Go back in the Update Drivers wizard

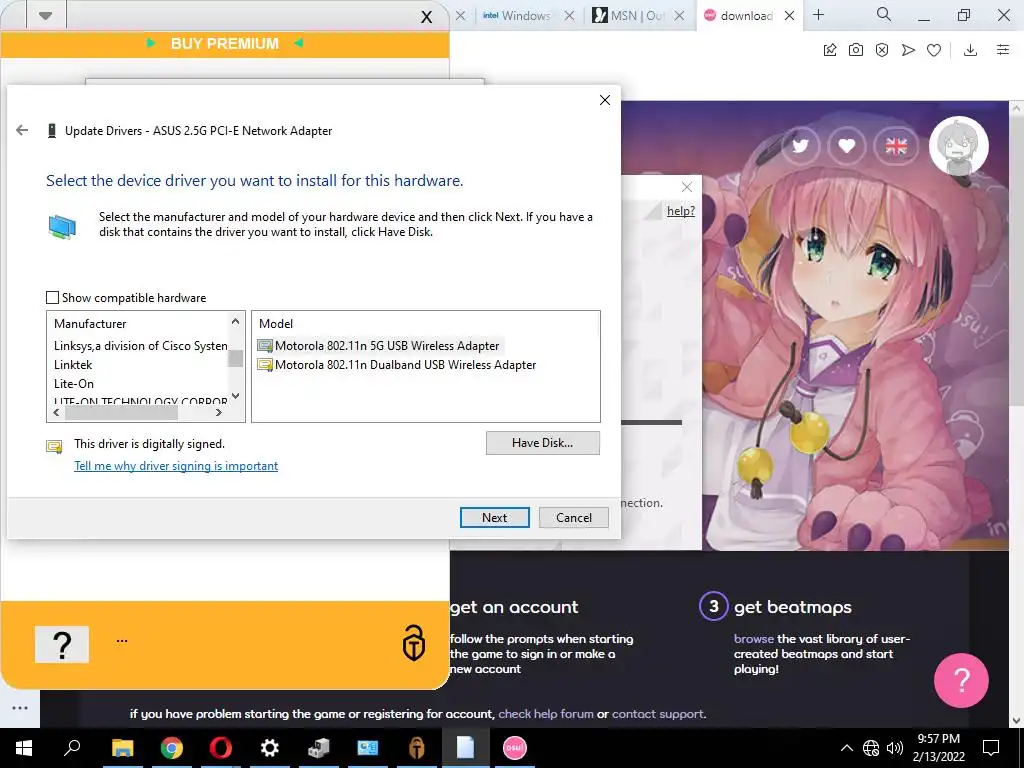point(22,130)
